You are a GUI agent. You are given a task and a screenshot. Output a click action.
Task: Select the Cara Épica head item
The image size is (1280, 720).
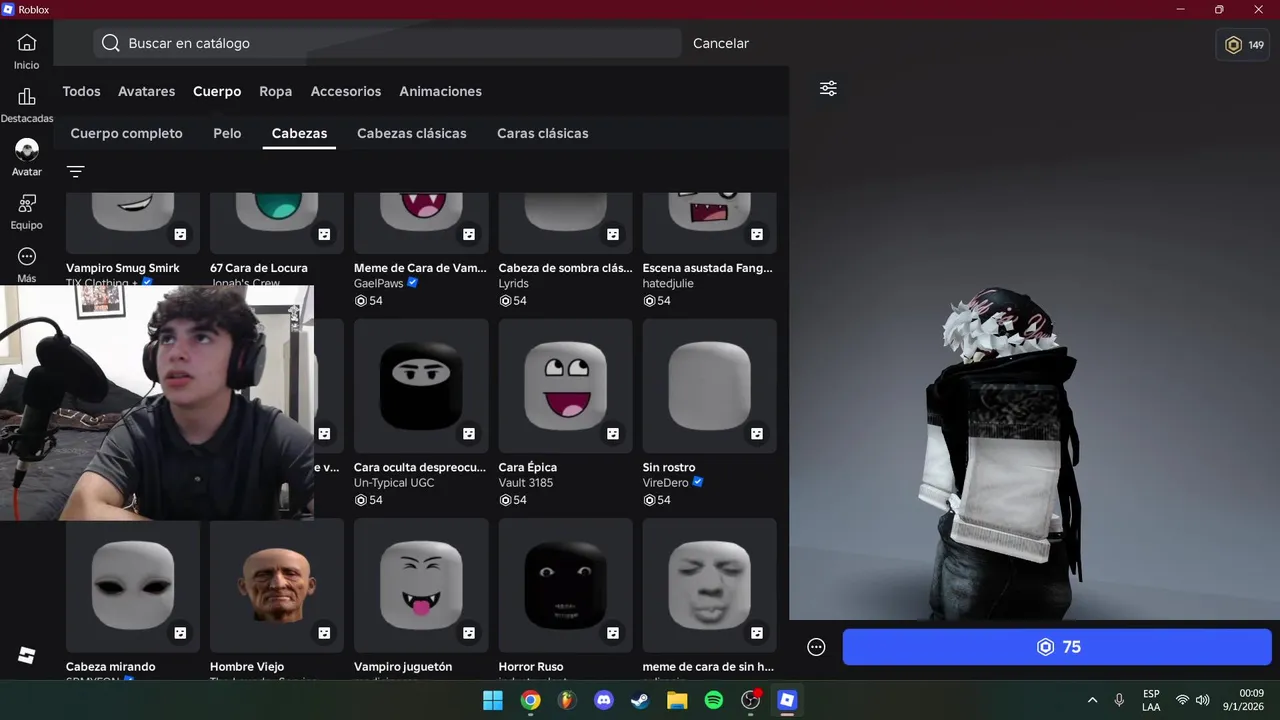[x=565, y=386]
